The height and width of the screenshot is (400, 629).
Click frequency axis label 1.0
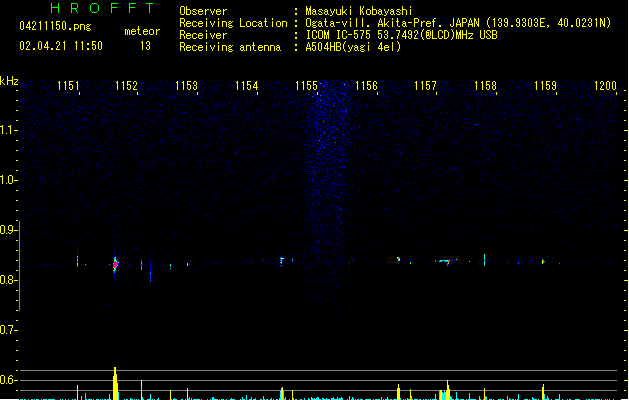coord(8,180)
